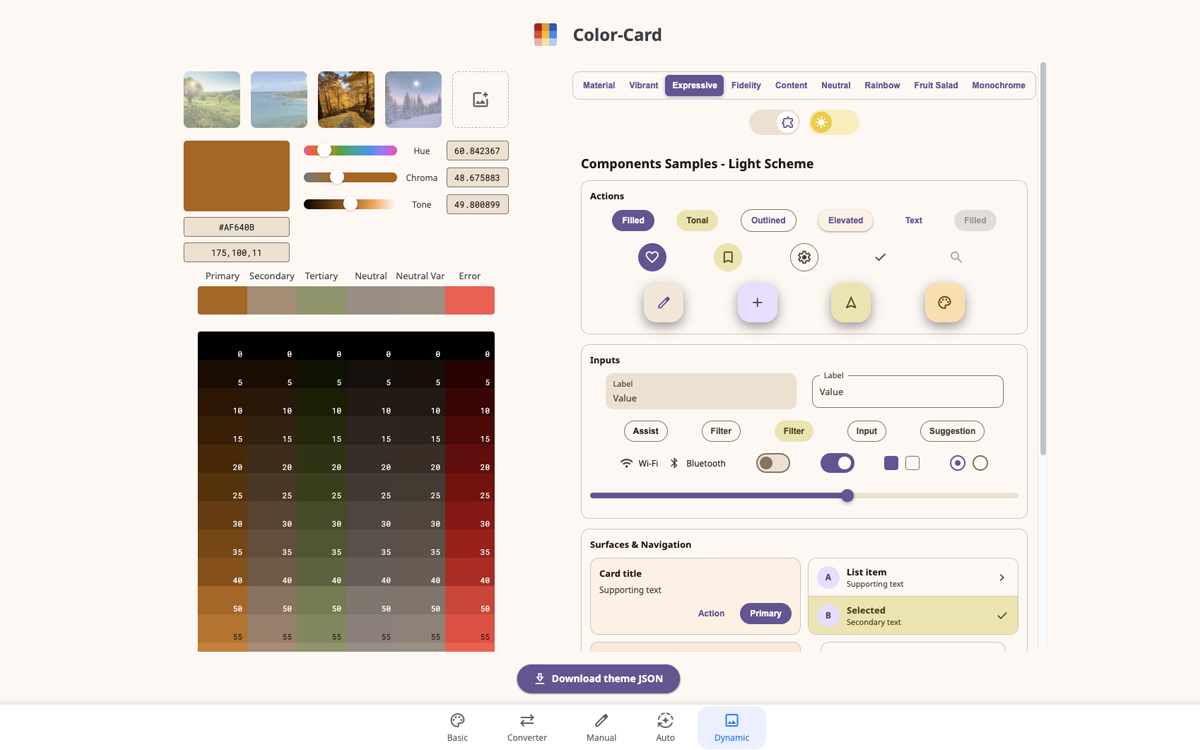Click the Download theme JSON button
The height and width of the screenshot is (750, 1200).
pyautogui.click(x=598, y=678)
